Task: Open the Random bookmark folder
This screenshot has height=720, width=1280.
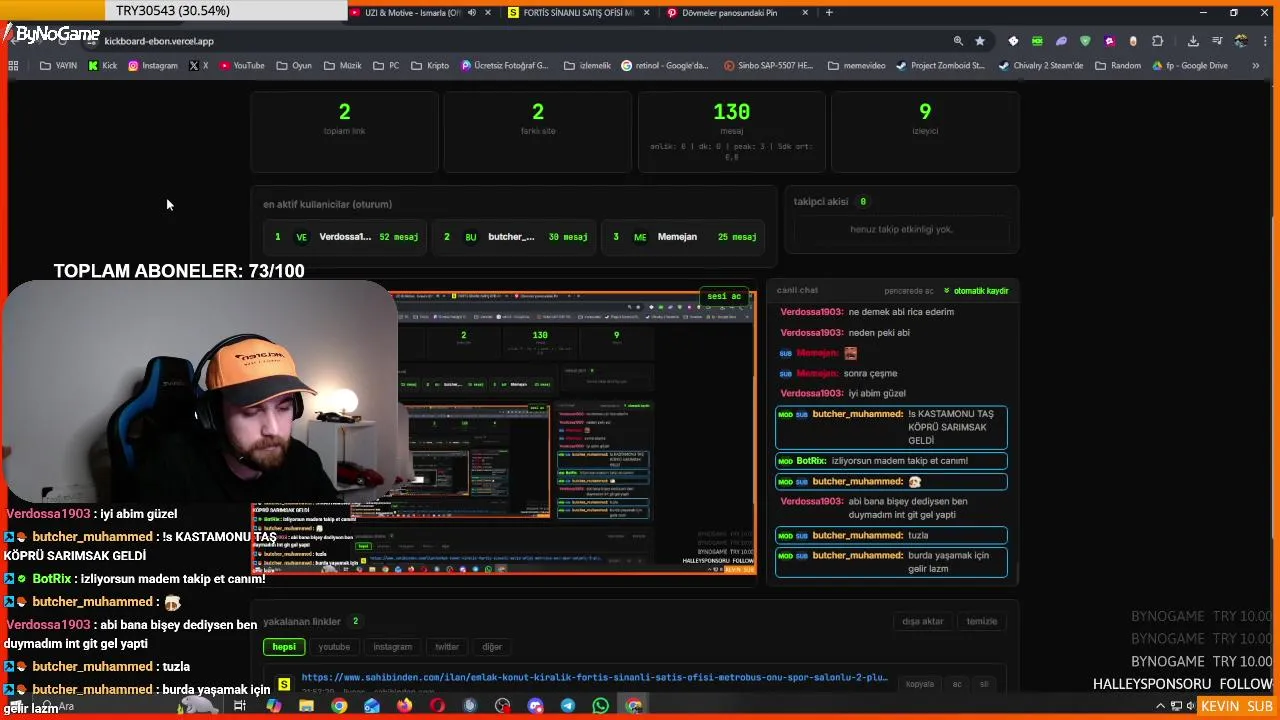Action: point(1117,66)
